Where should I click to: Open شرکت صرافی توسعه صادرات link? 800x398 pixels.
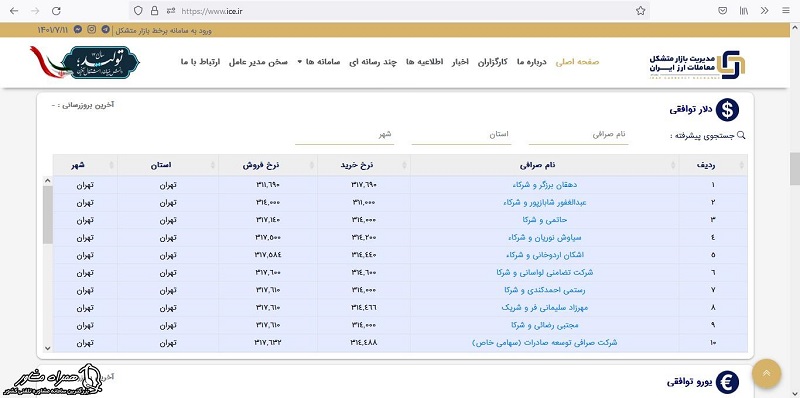(544, 342)
